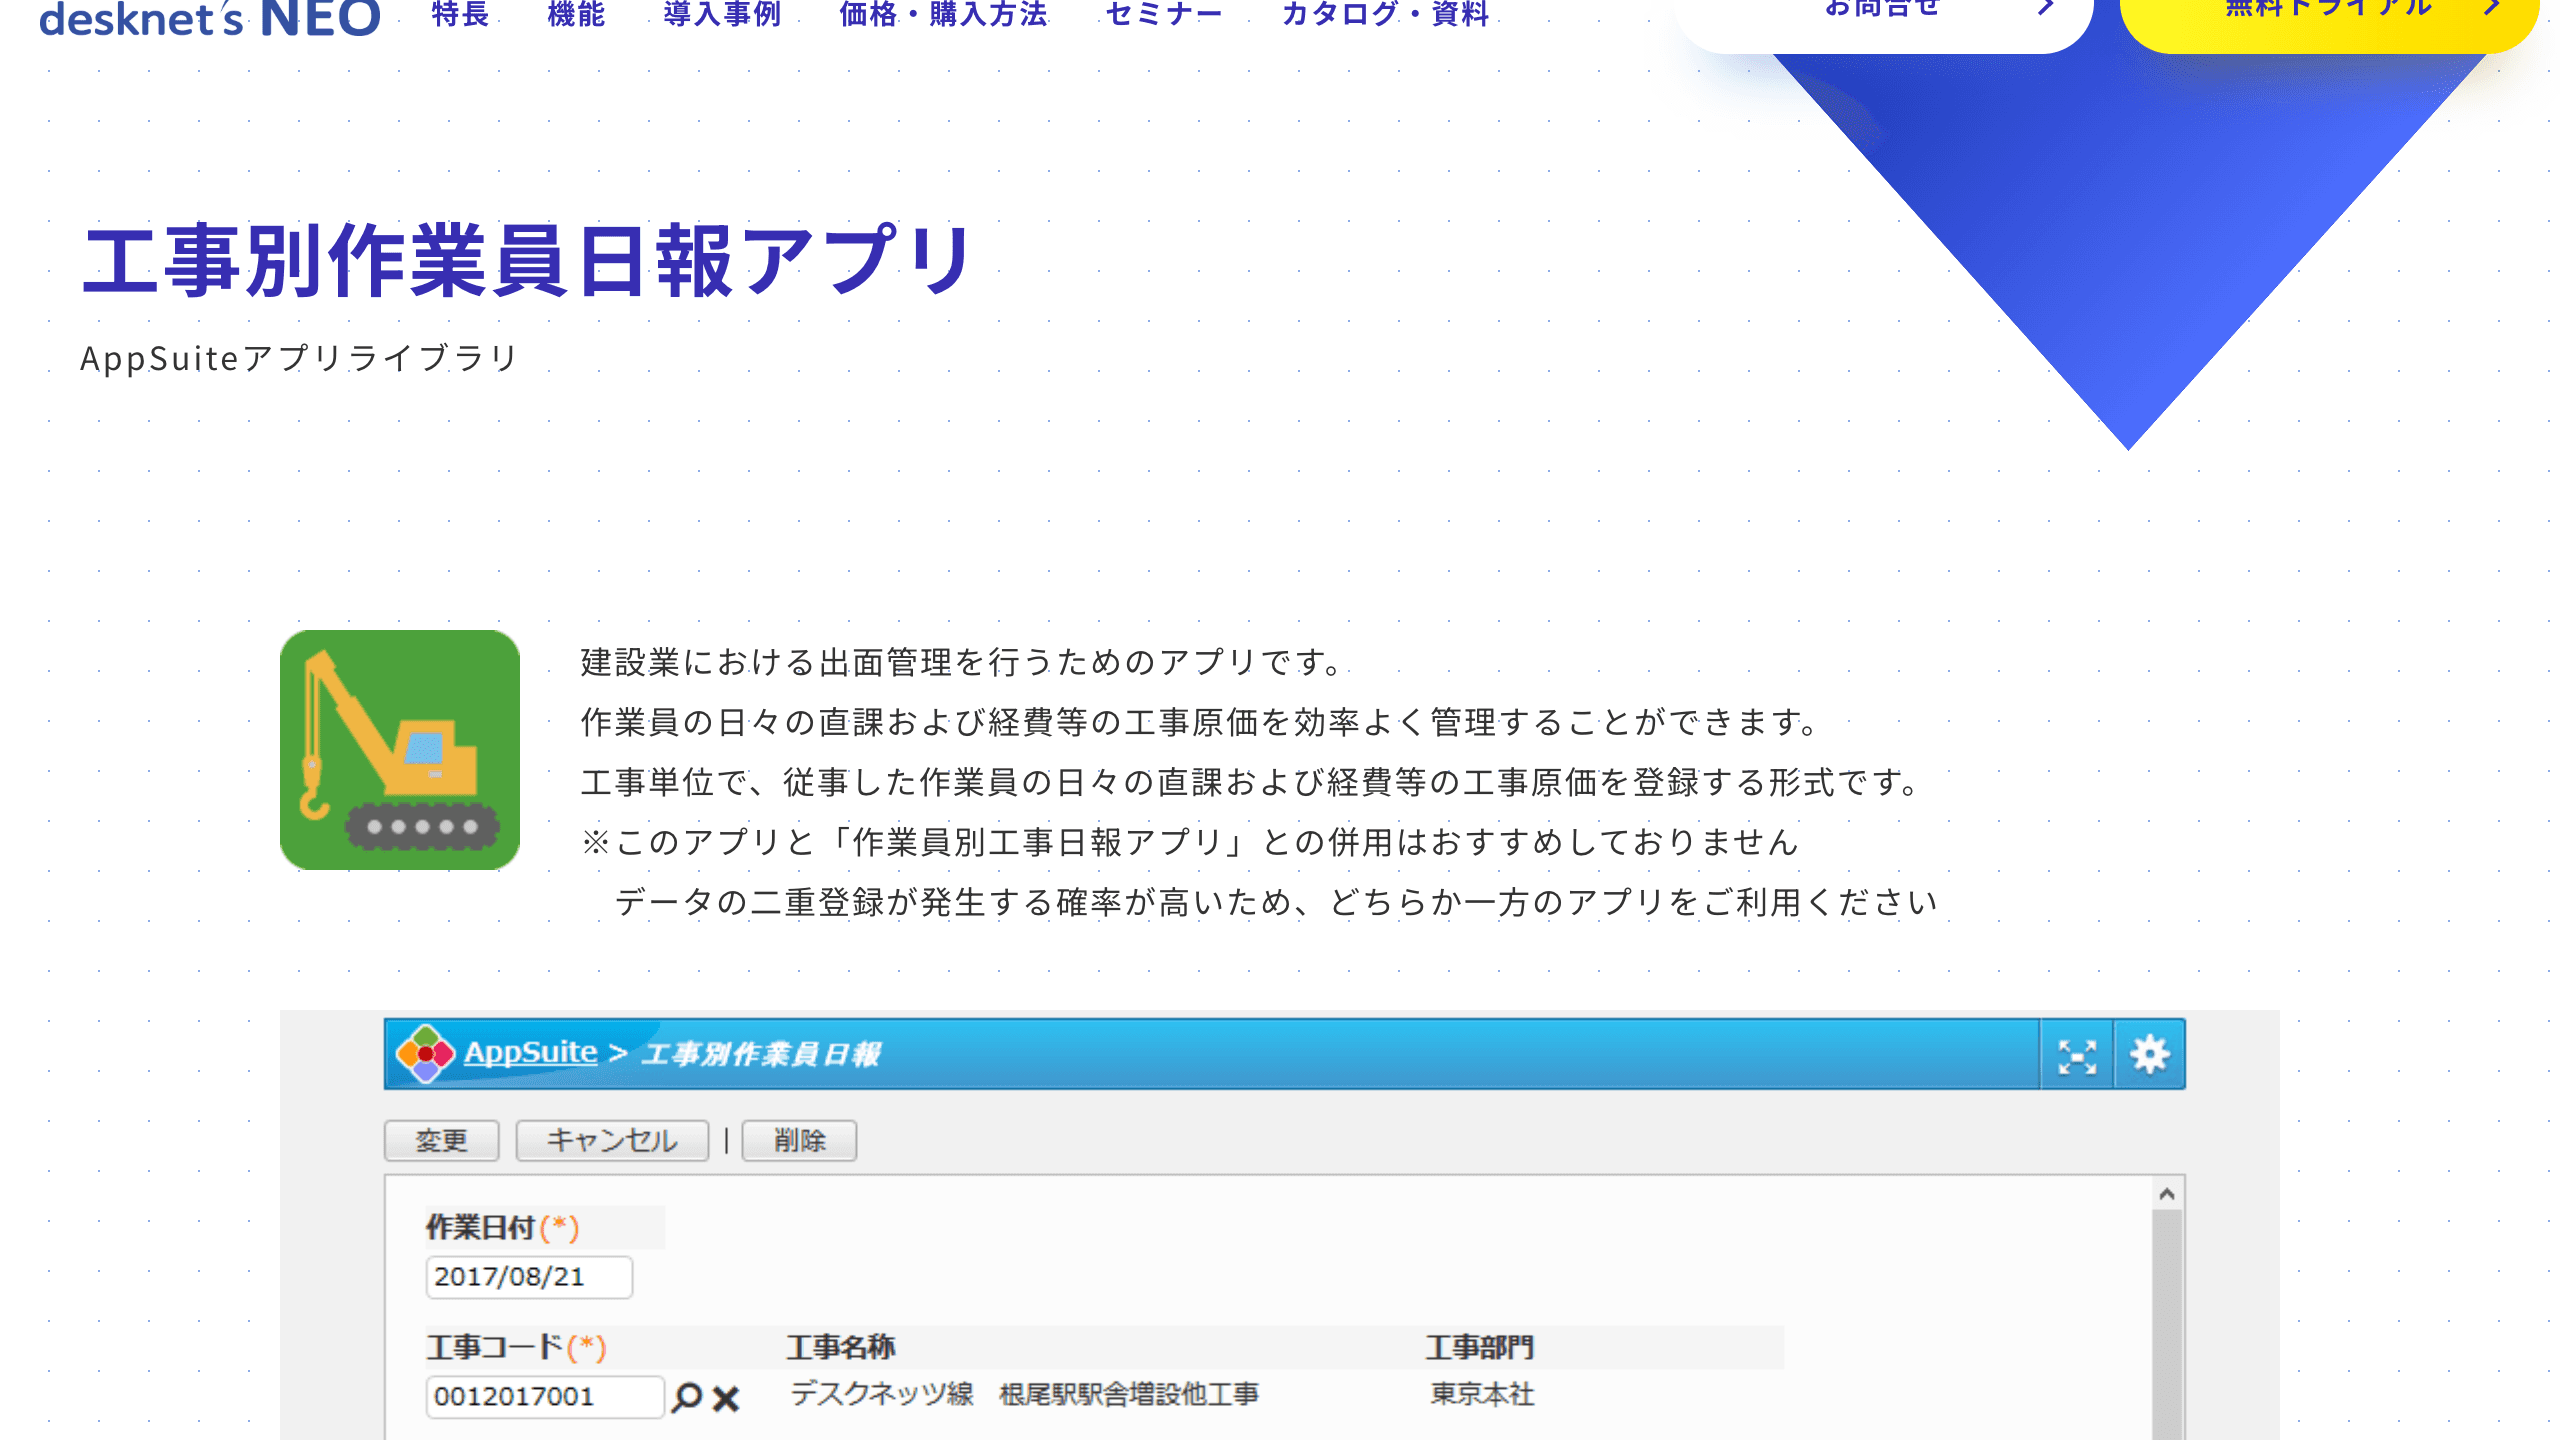Click the X clear icon beside 工事コード
Screen dimensions: 2560x1440
click(x=726, y=1398)
